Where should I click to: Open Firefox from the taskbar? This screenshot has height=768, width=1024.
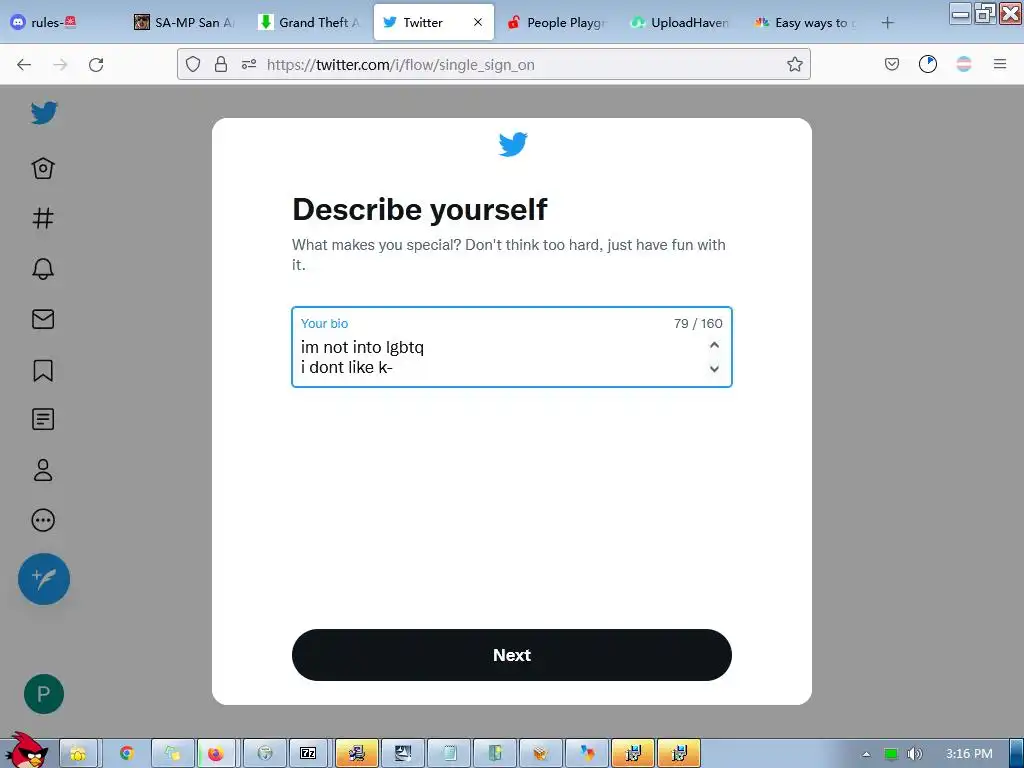click(x=216, y=754)
